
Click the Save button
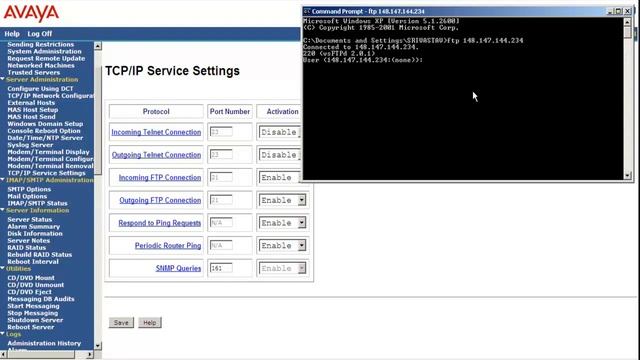pyautogui.click(x=121, y=322)
